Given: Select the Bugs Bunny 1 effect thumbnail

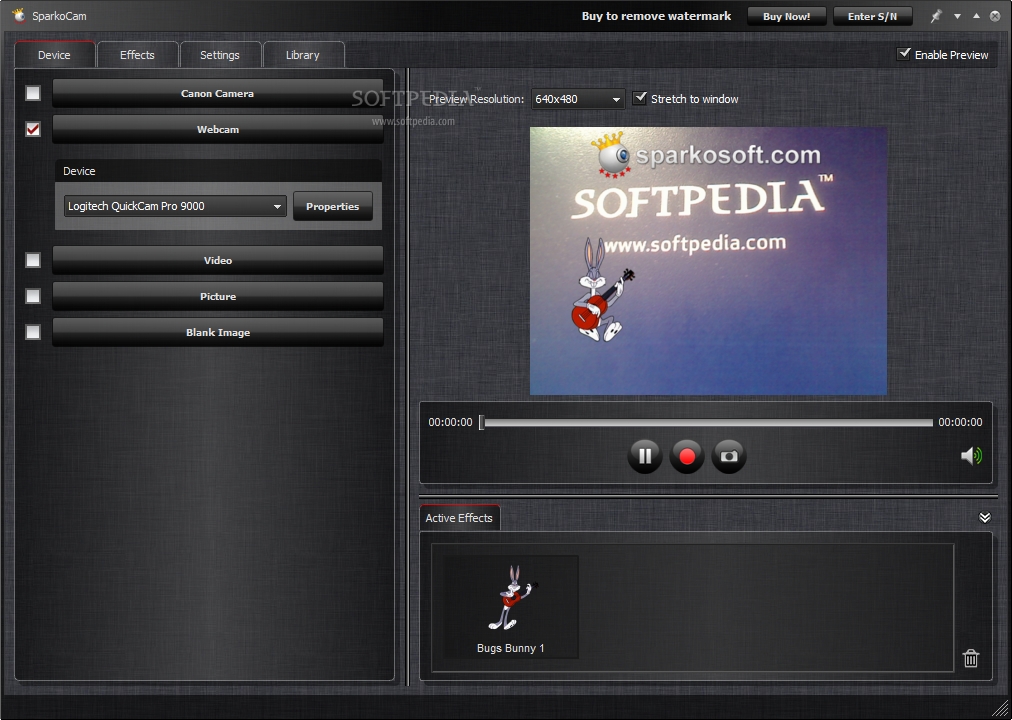Looking at the screenshot, I should (511, 606).
